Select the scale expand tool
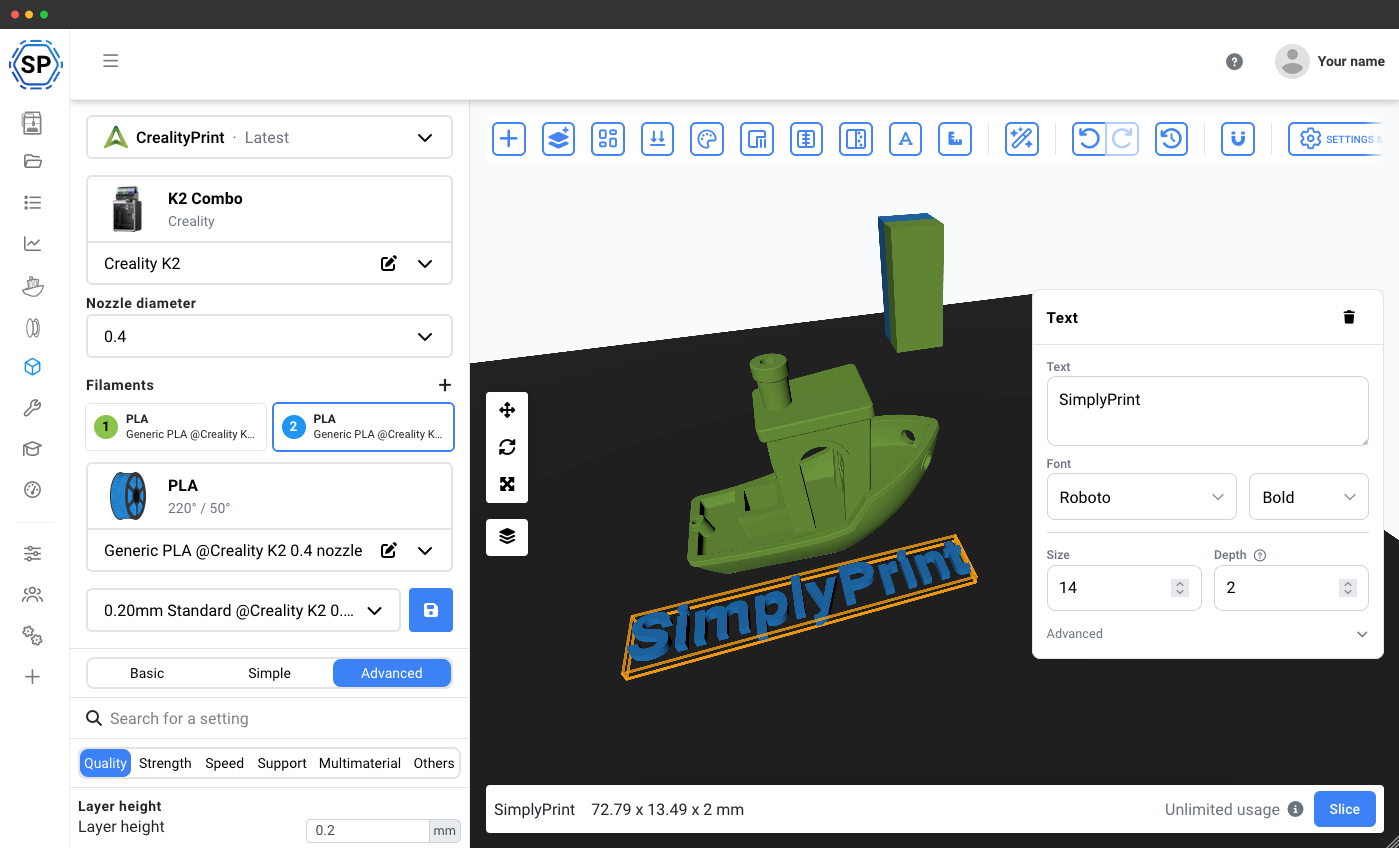The height and width of the screenshot is (848, 1399). click(x=507, y=484)
